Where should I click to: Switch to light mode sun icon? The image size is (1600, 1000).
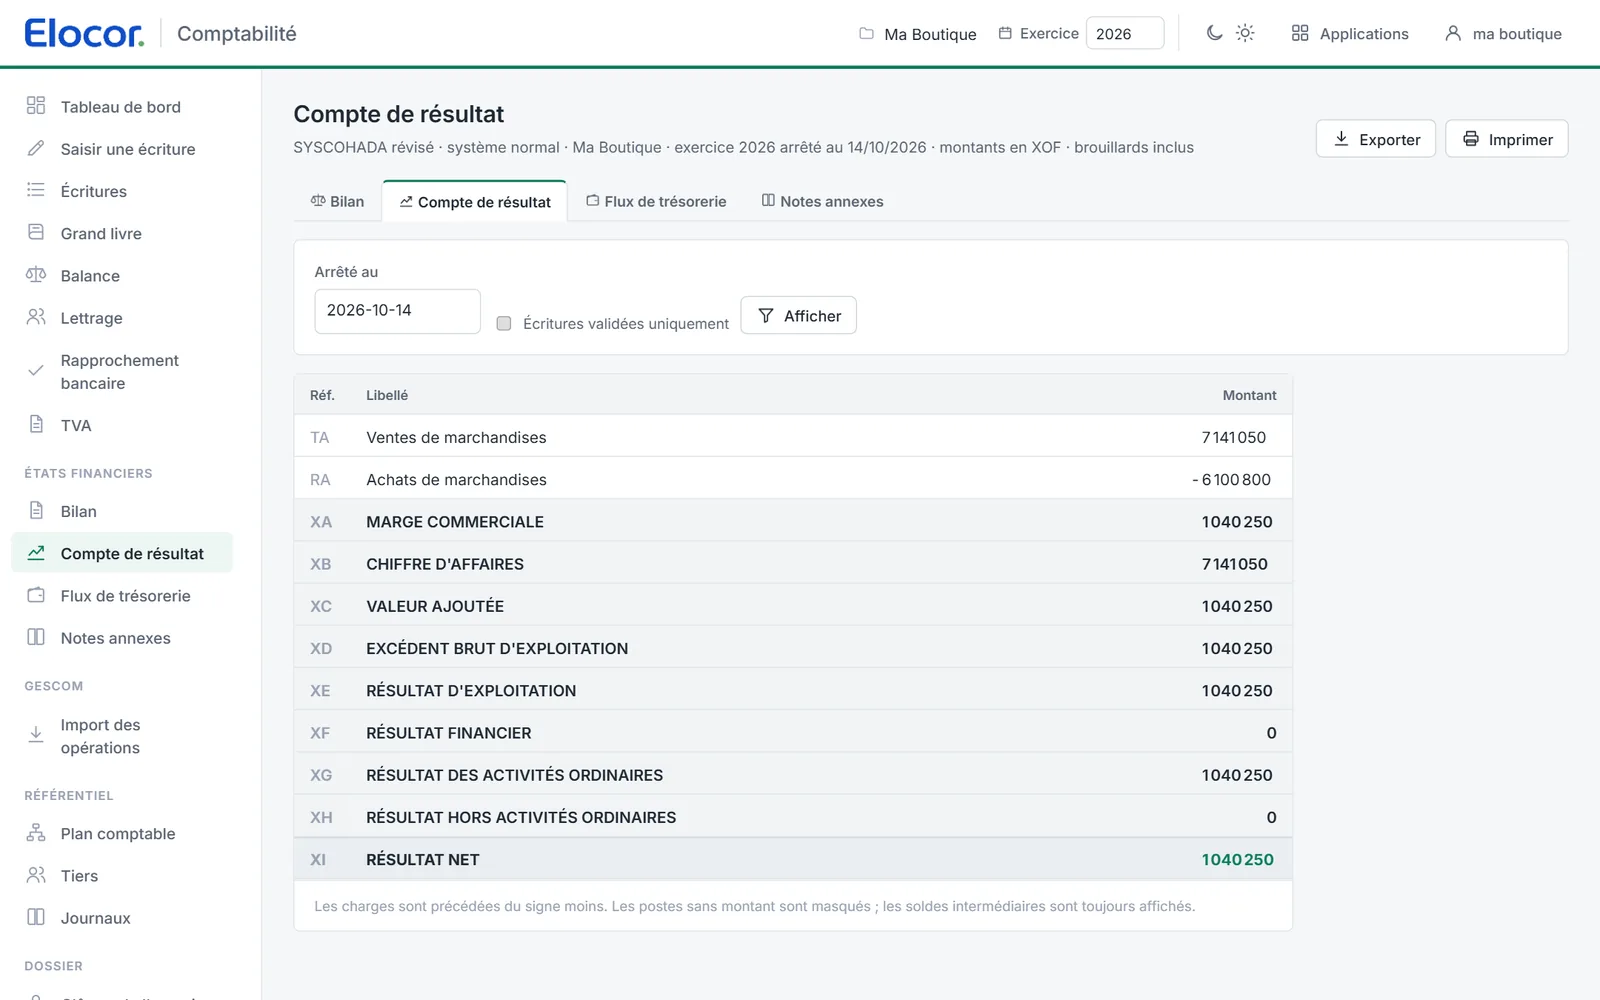tap(1245, 33)
